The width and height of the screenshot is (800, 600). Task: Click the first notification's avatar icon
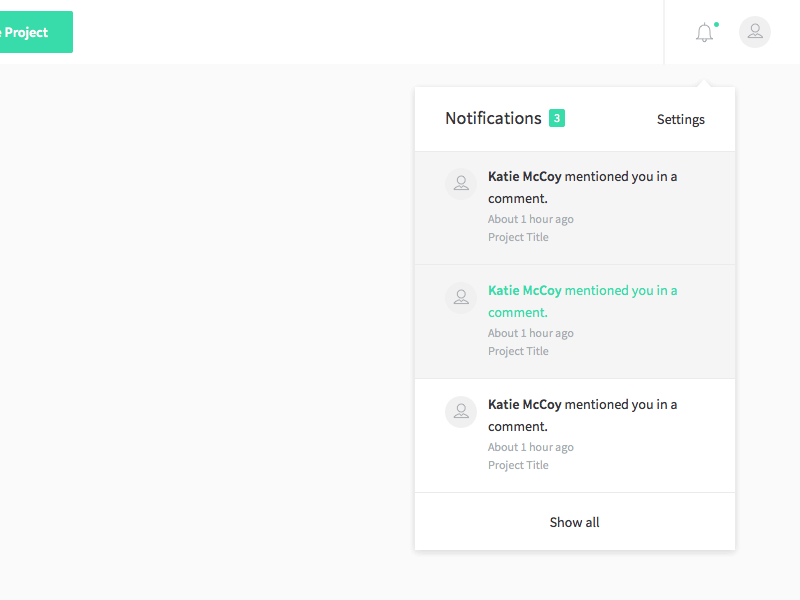(461, 183)
